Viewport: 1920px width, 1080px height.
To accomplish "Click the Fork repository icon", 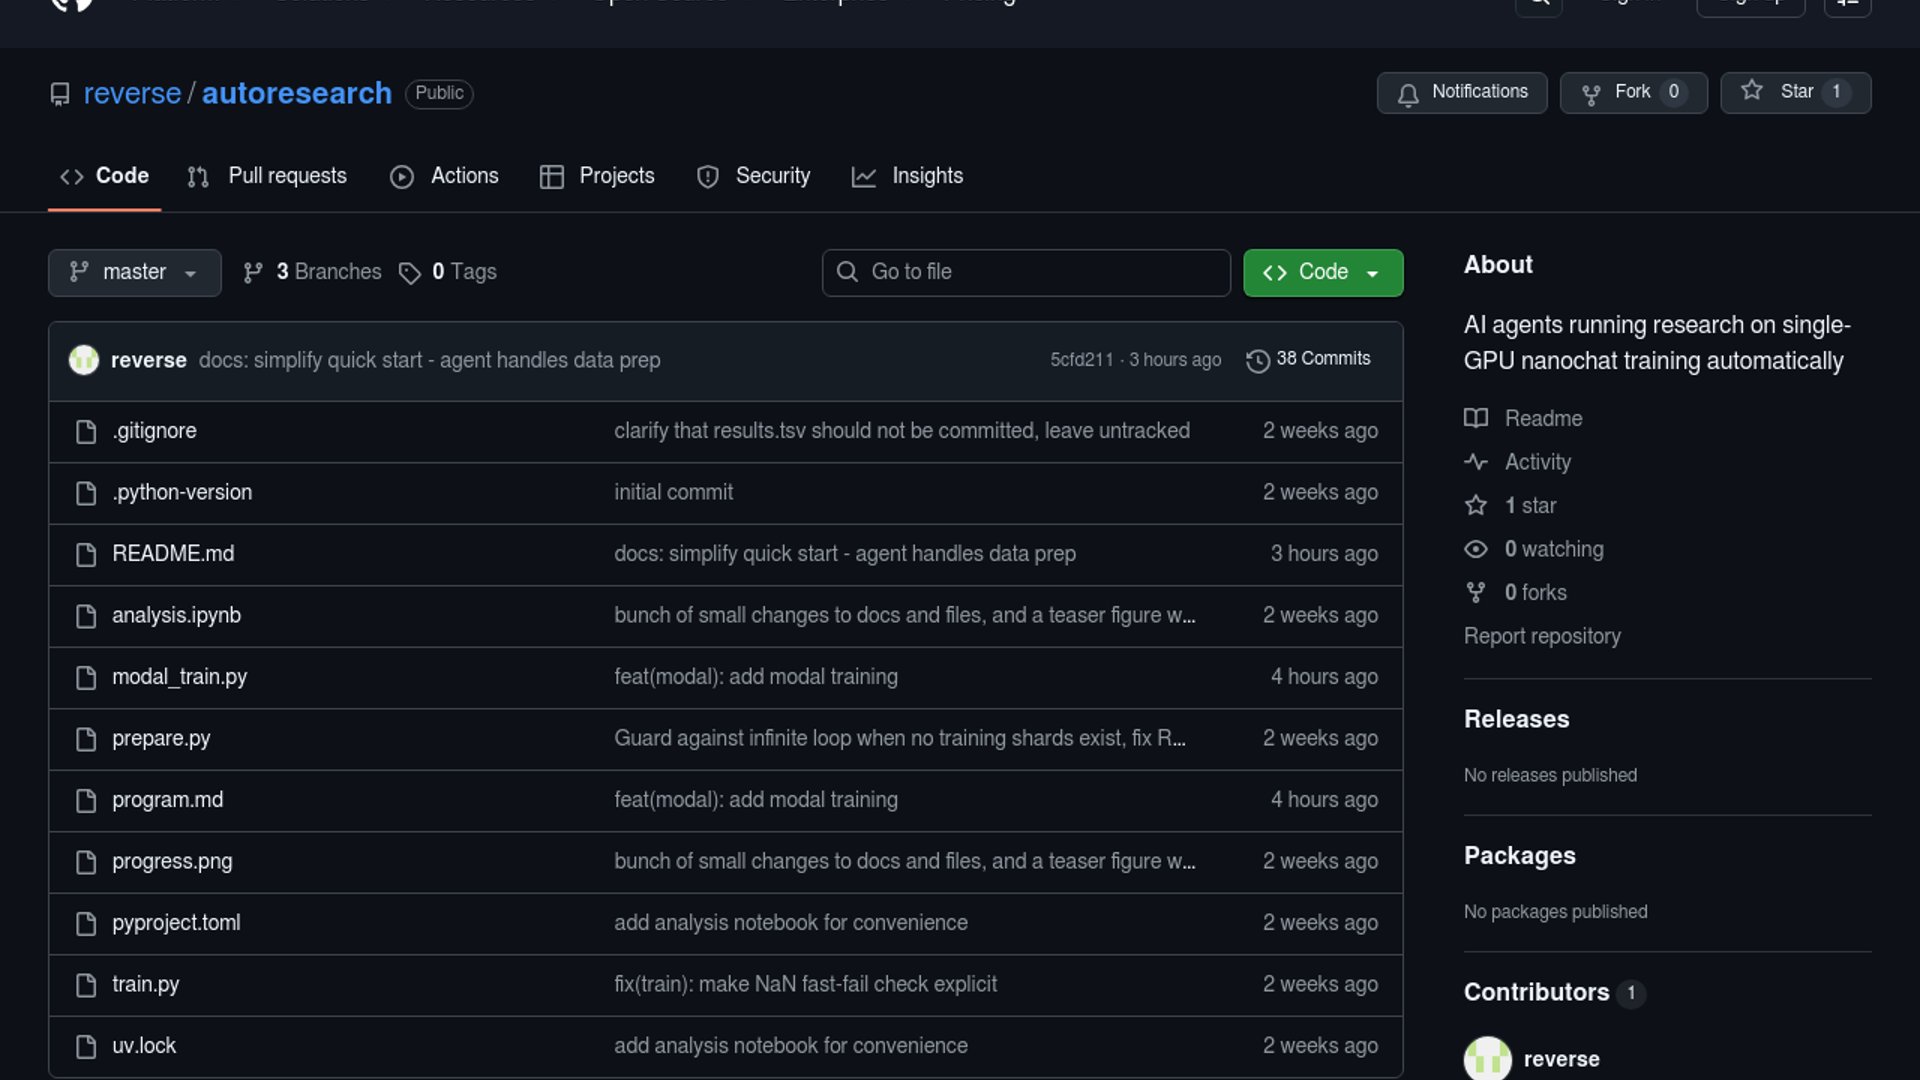I will pos(1591,94).
